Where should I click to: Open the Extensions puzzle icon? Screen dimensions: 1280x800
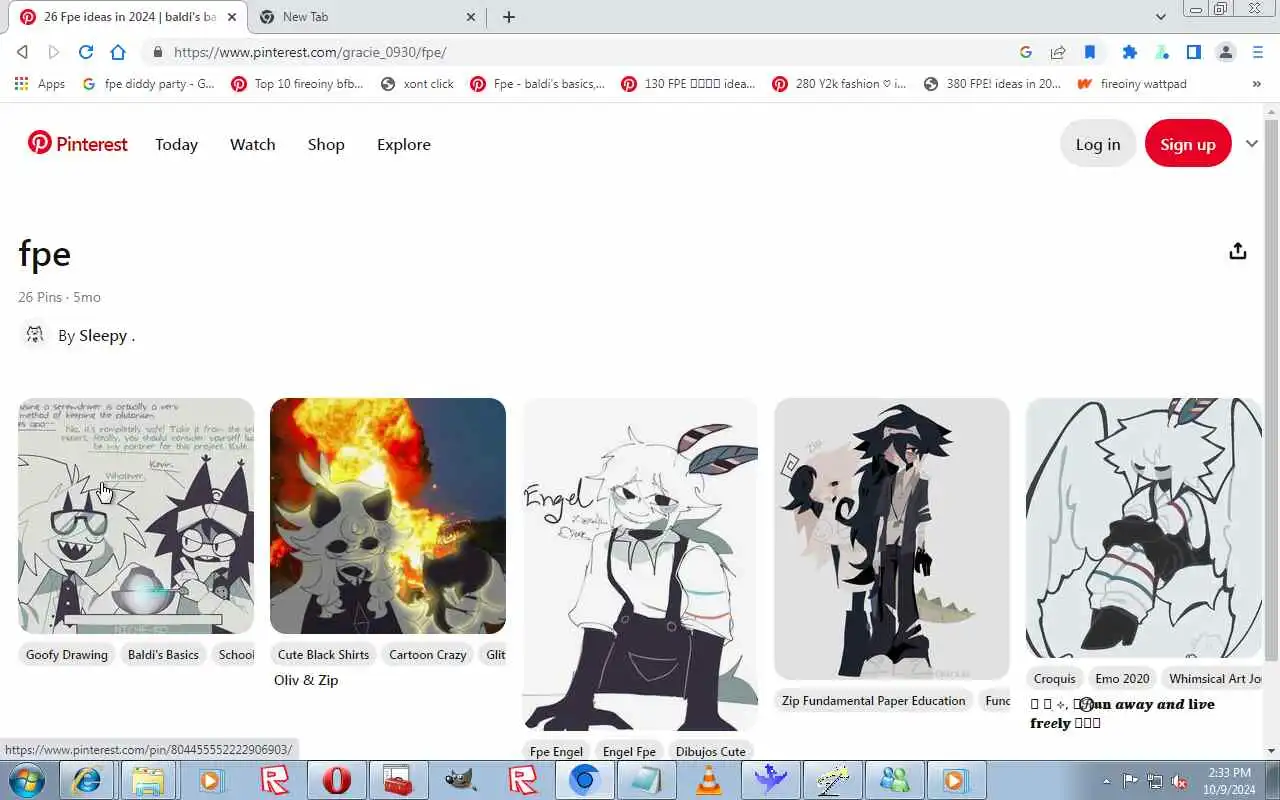click(1130, 52)
